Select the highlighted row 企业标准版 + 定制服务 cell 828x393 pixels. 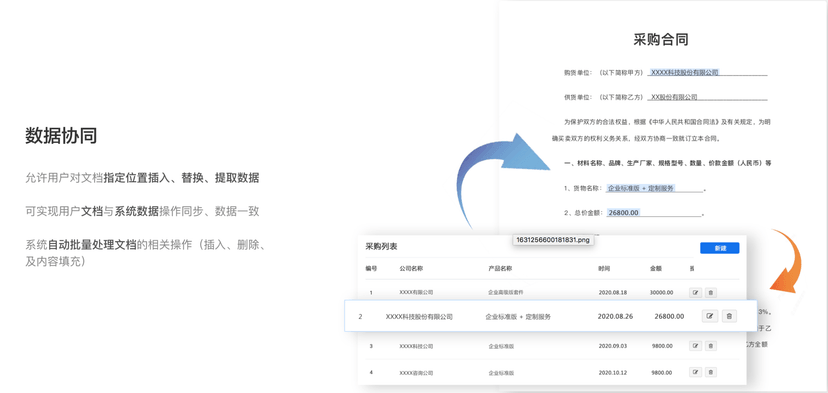tap(518, 316)
